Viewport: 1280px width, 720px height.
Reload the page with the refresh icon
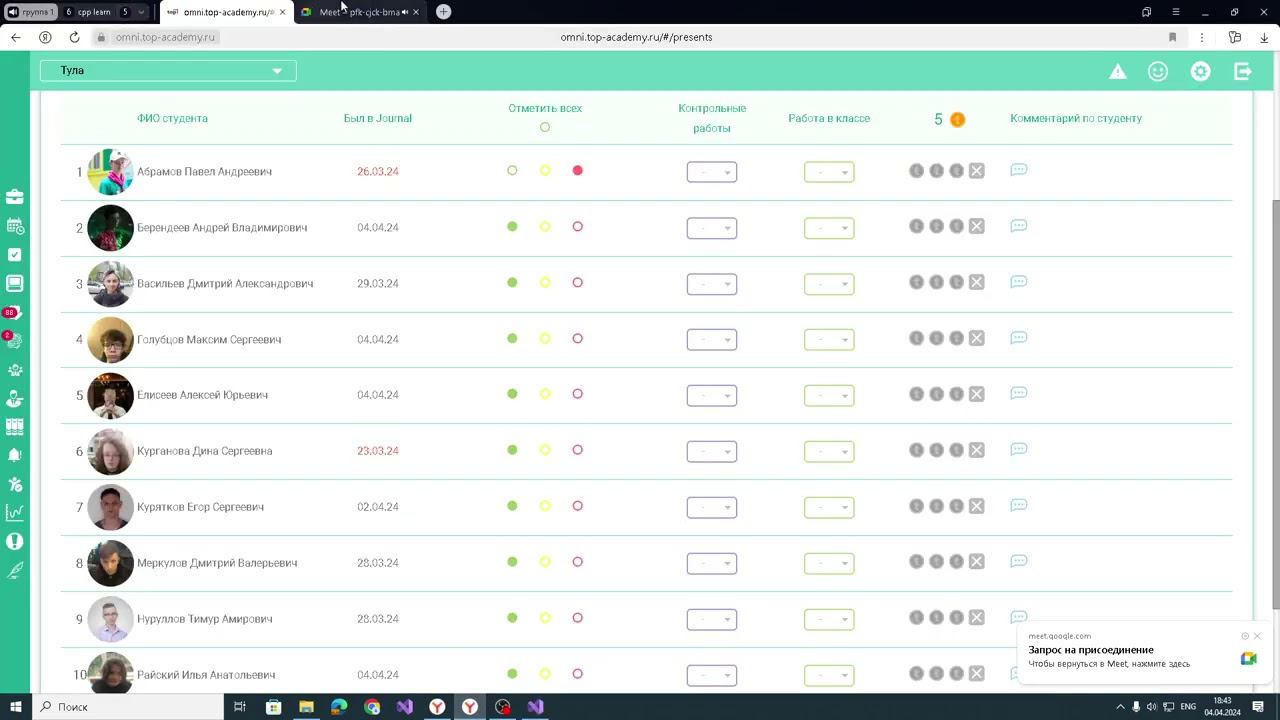point(74,37)
